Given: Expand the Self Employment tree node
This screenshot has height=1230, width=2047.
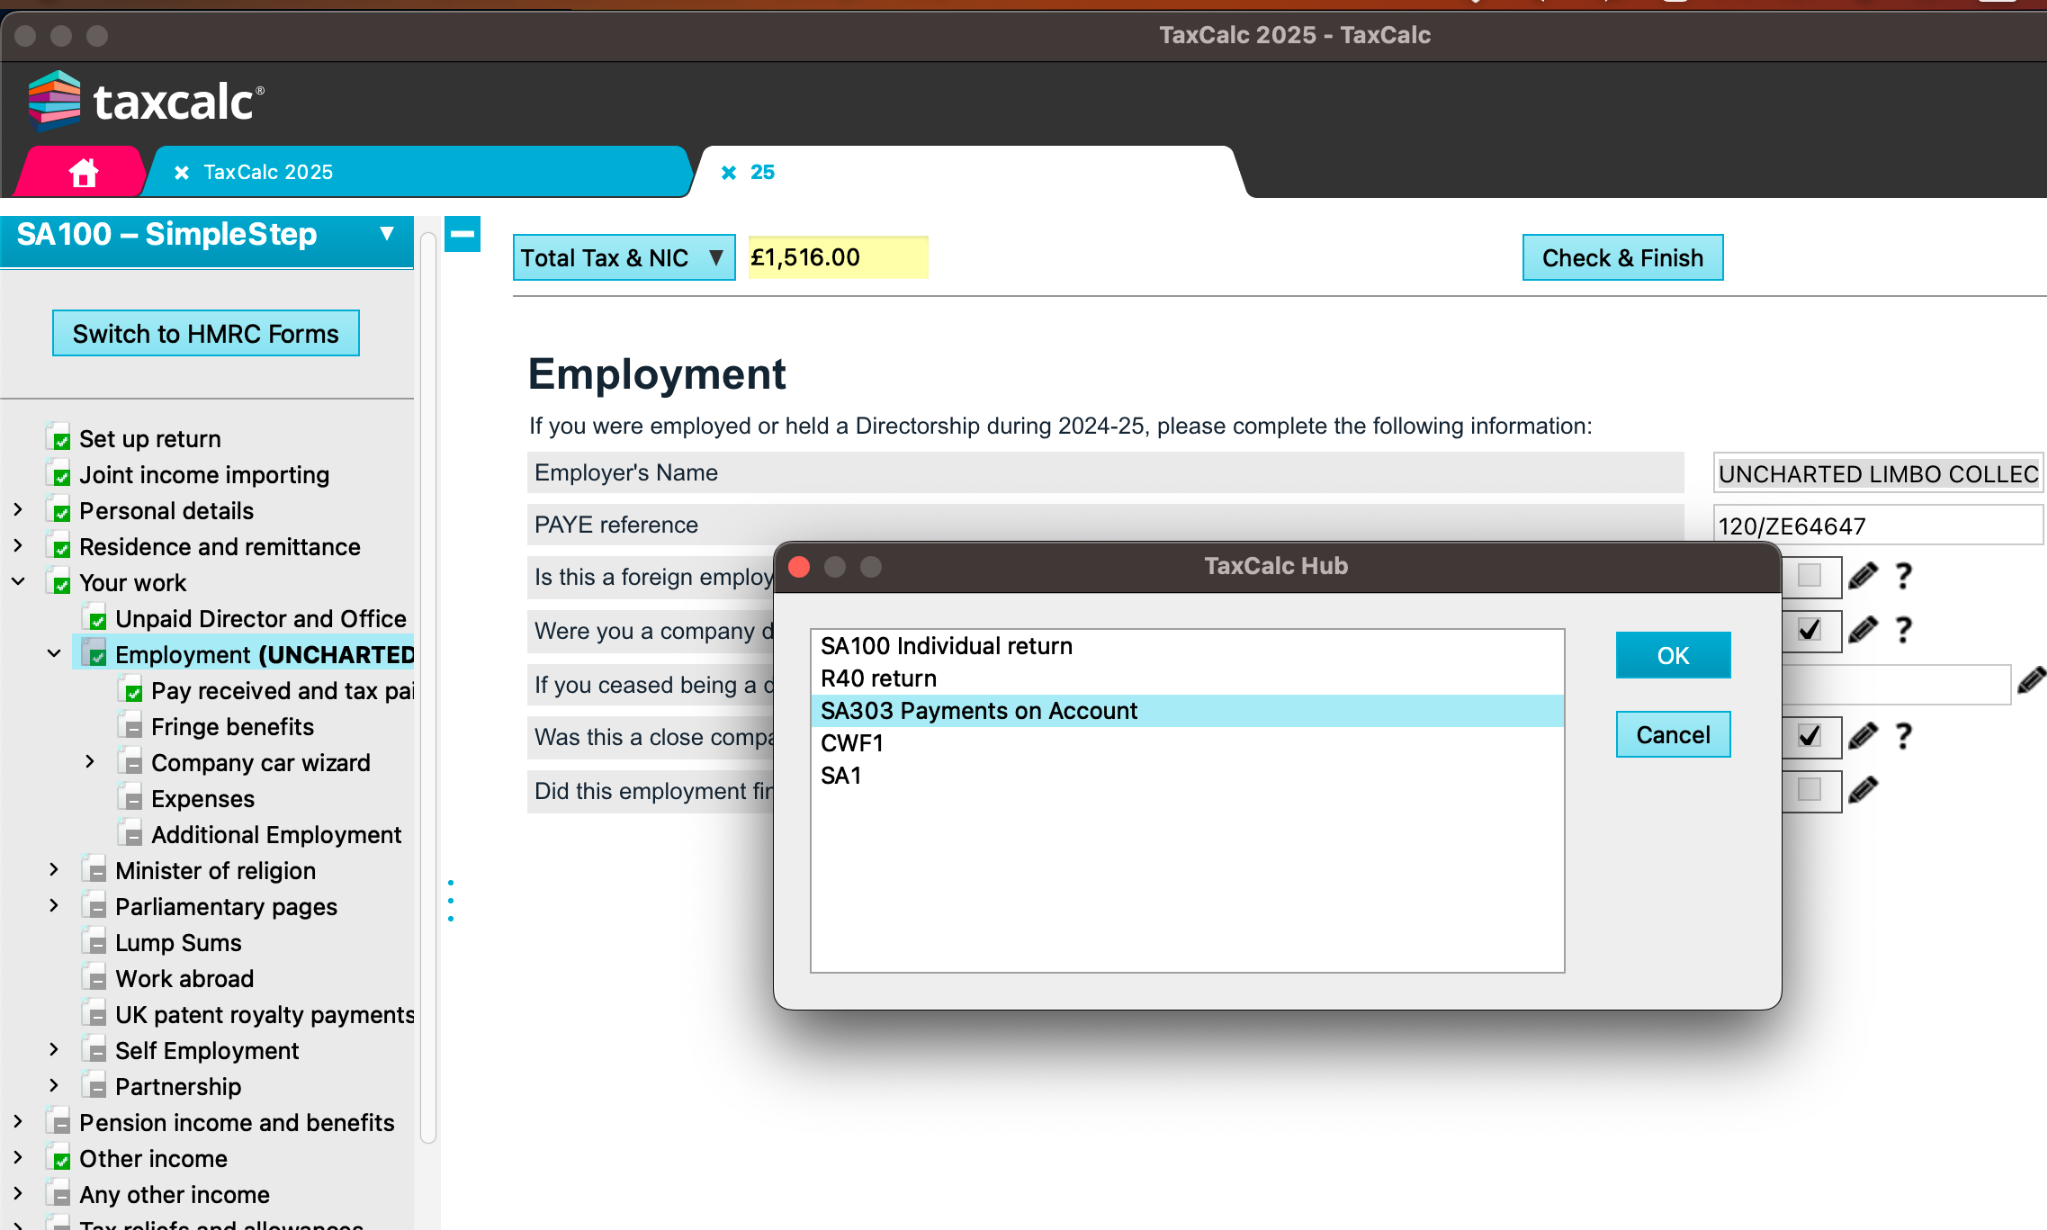Looking at the screenshot, I should pos(54,1050).
